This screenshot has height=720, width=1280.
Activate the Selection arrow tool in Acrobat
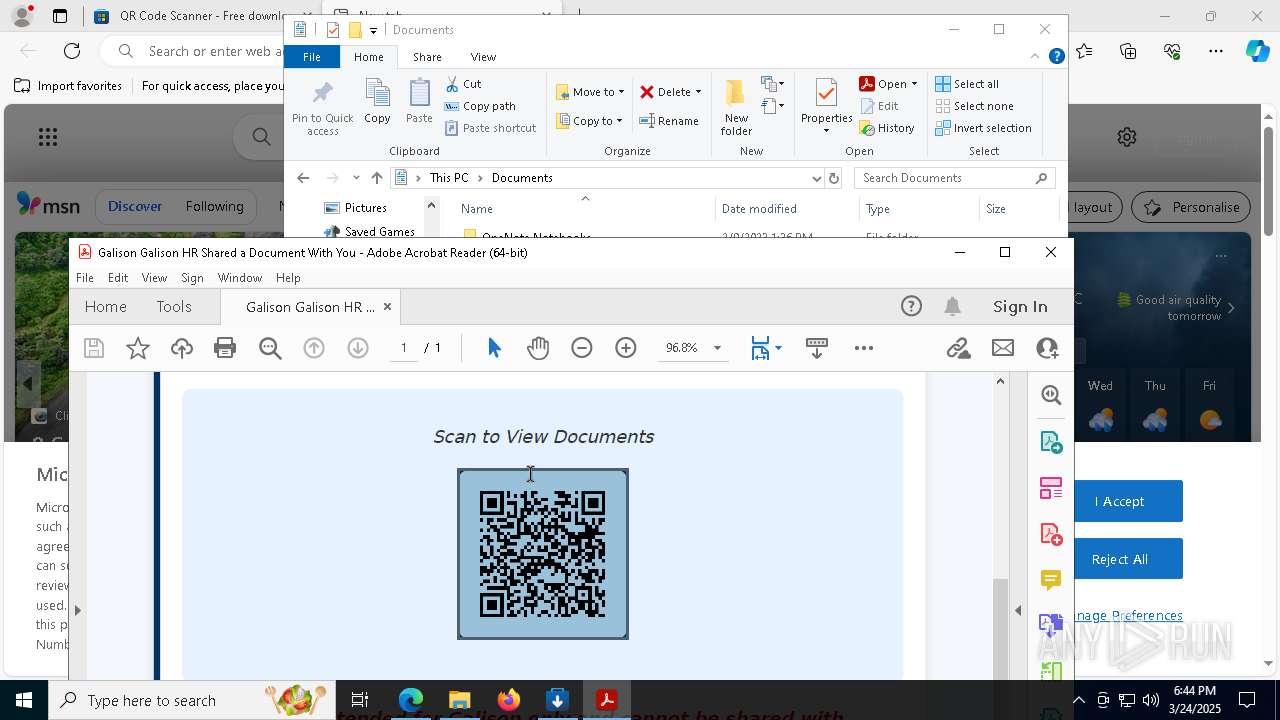click(494, 348)
